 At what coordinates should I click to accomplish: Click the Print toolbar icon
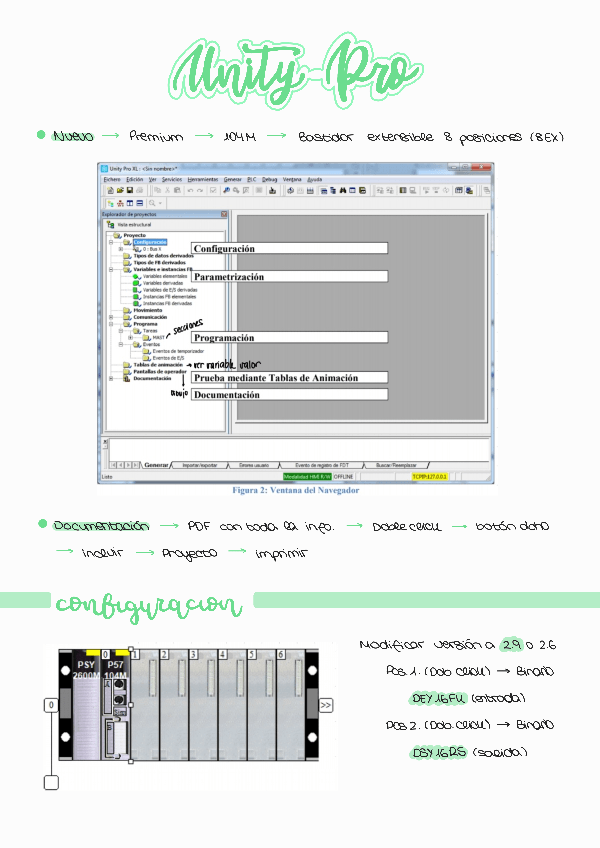click(140, 190)
